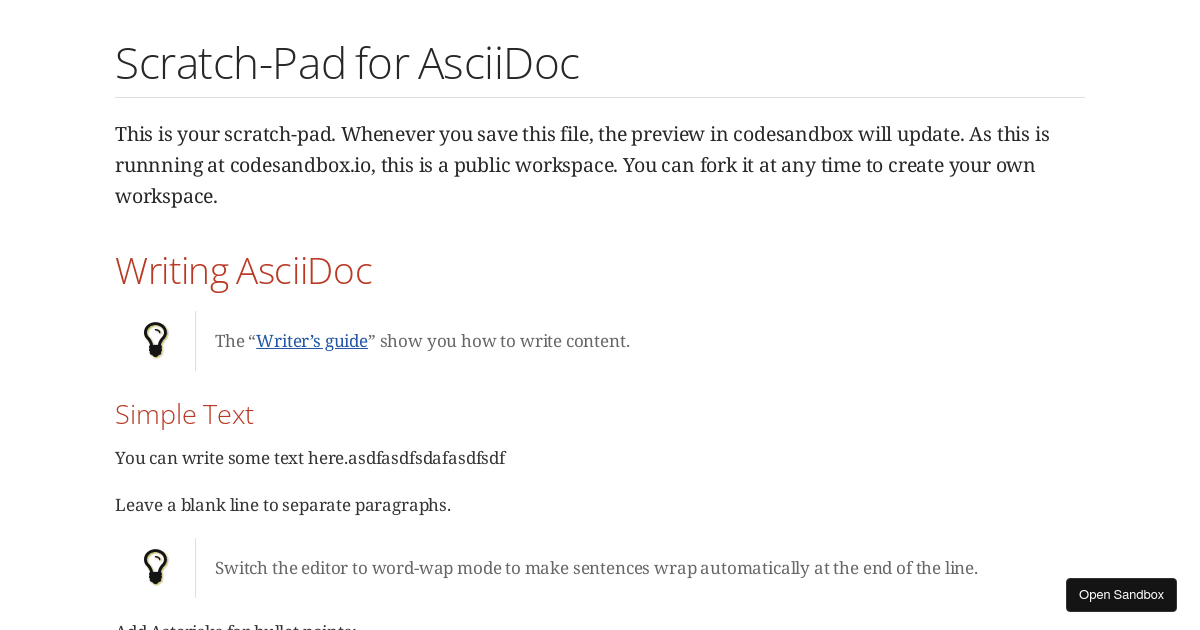This screenshot has width=1200, height=630.
Task: Click the Writer's guide tip sentence
Action: coord(422,340)
